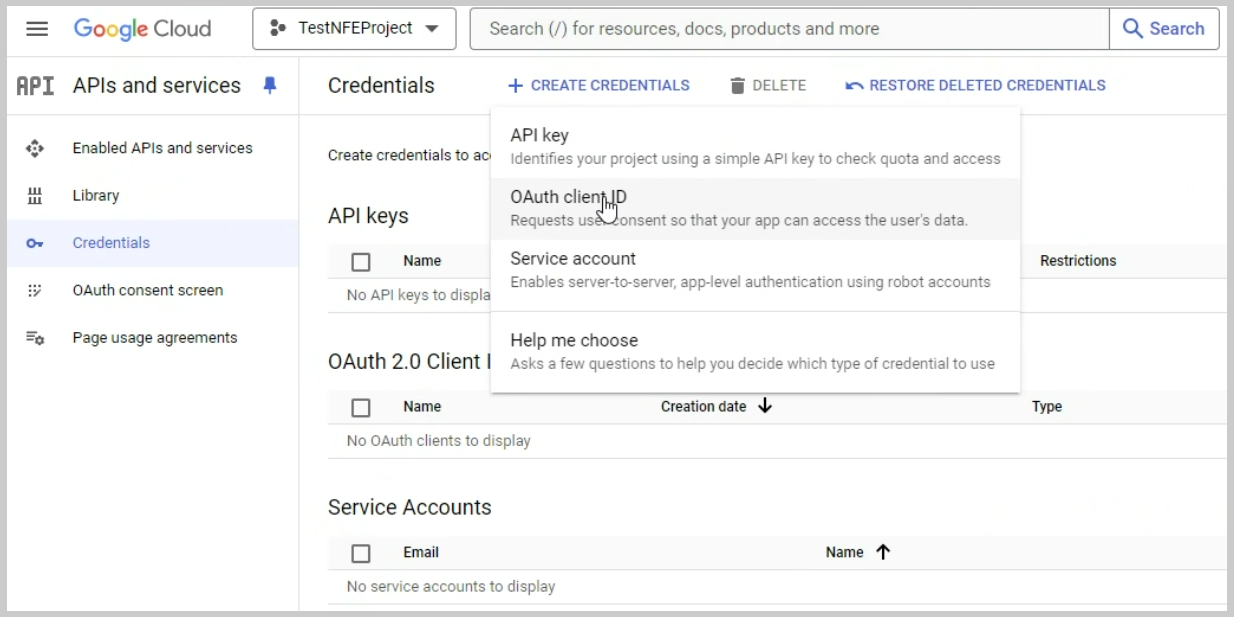Click the project icon beside TestNFEProject
The image size is (1234, 617).
278,29
